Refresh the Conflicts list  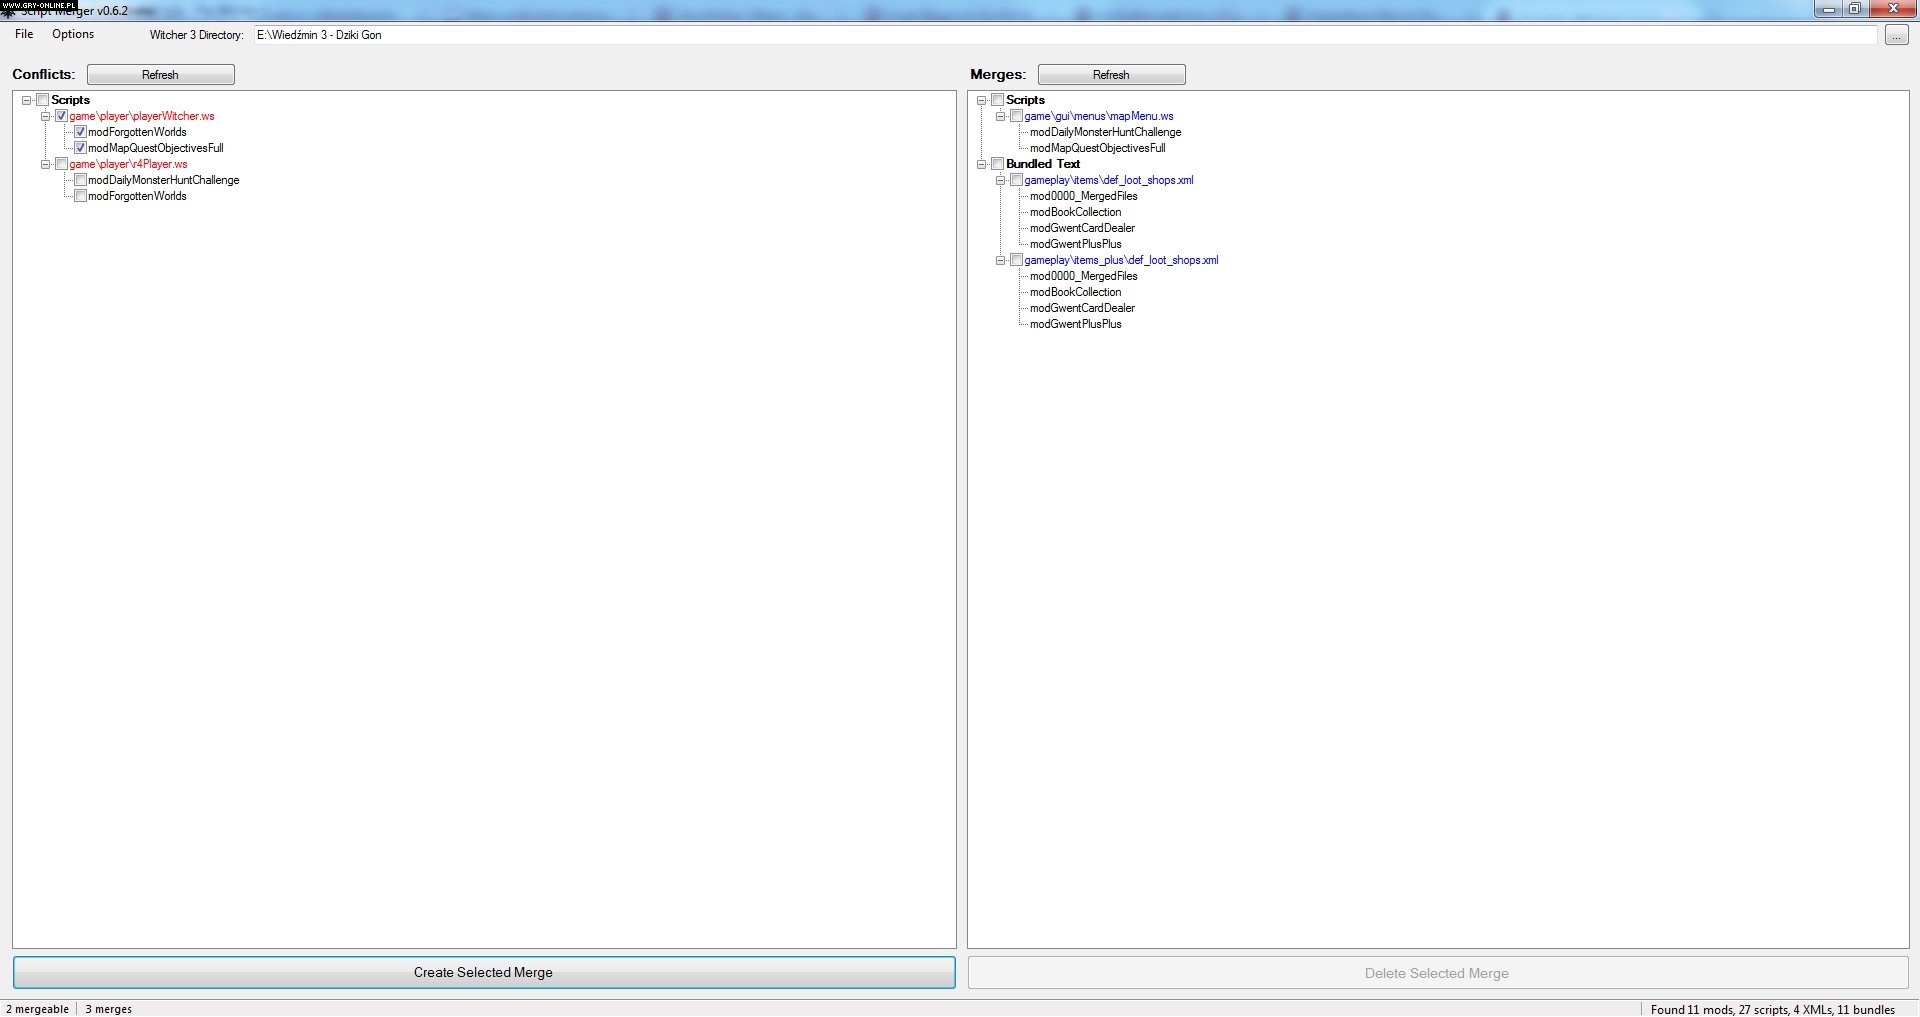[160, 75]
